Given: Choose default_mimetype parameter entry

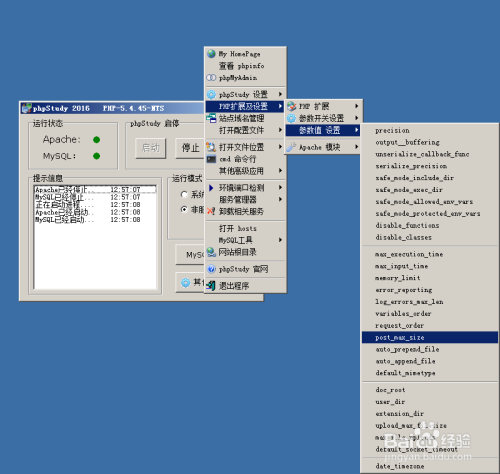Looking at the screenshot, I should pos(430,373).
